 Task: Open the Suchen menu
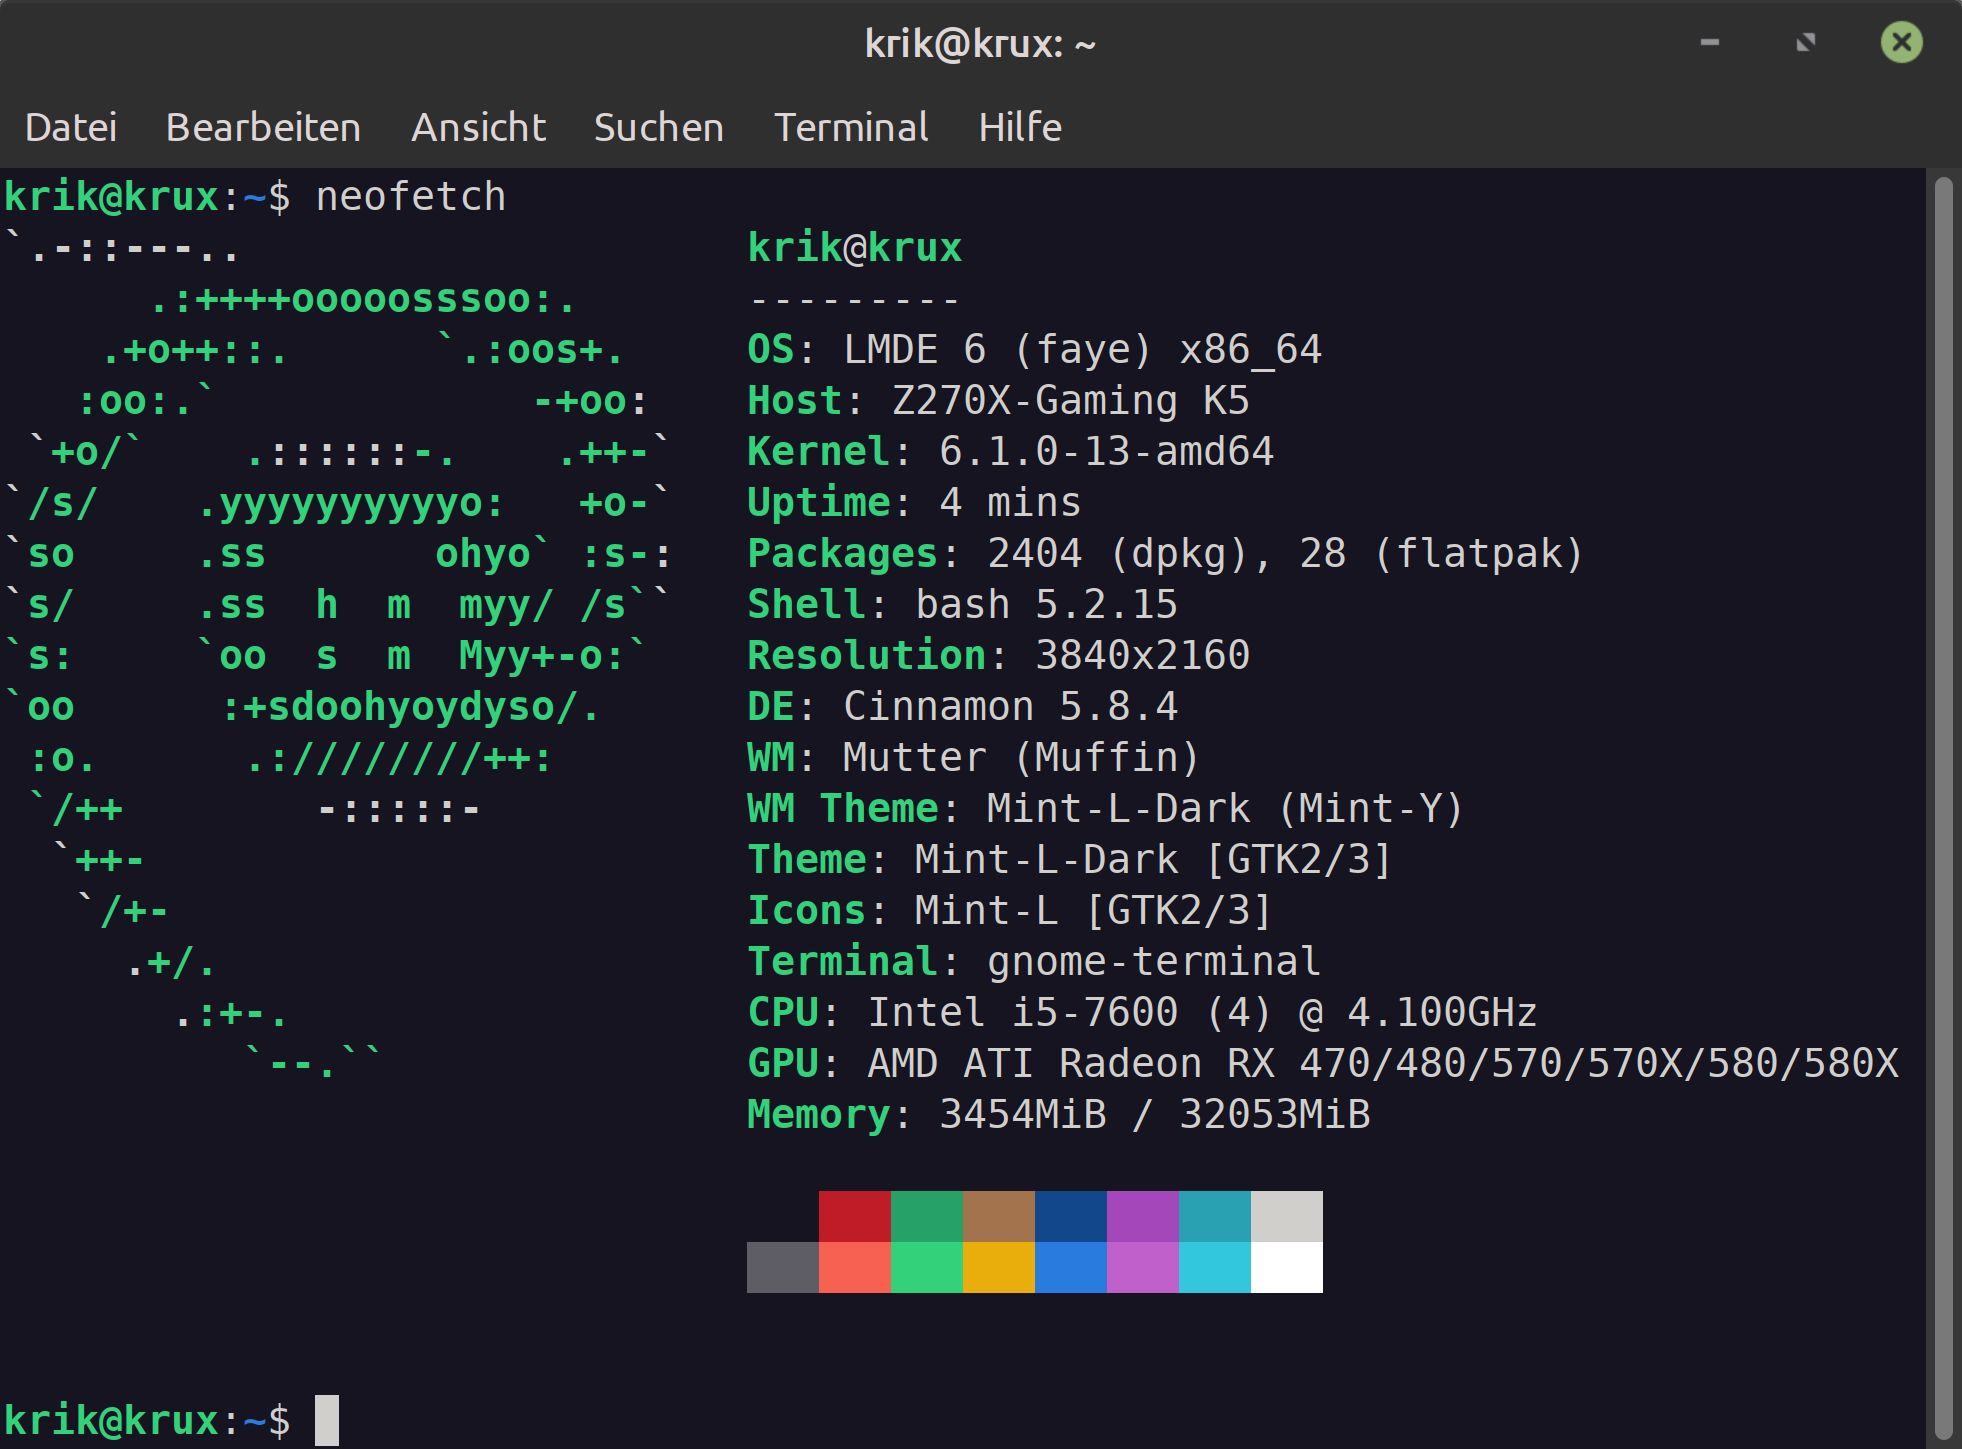658,128
